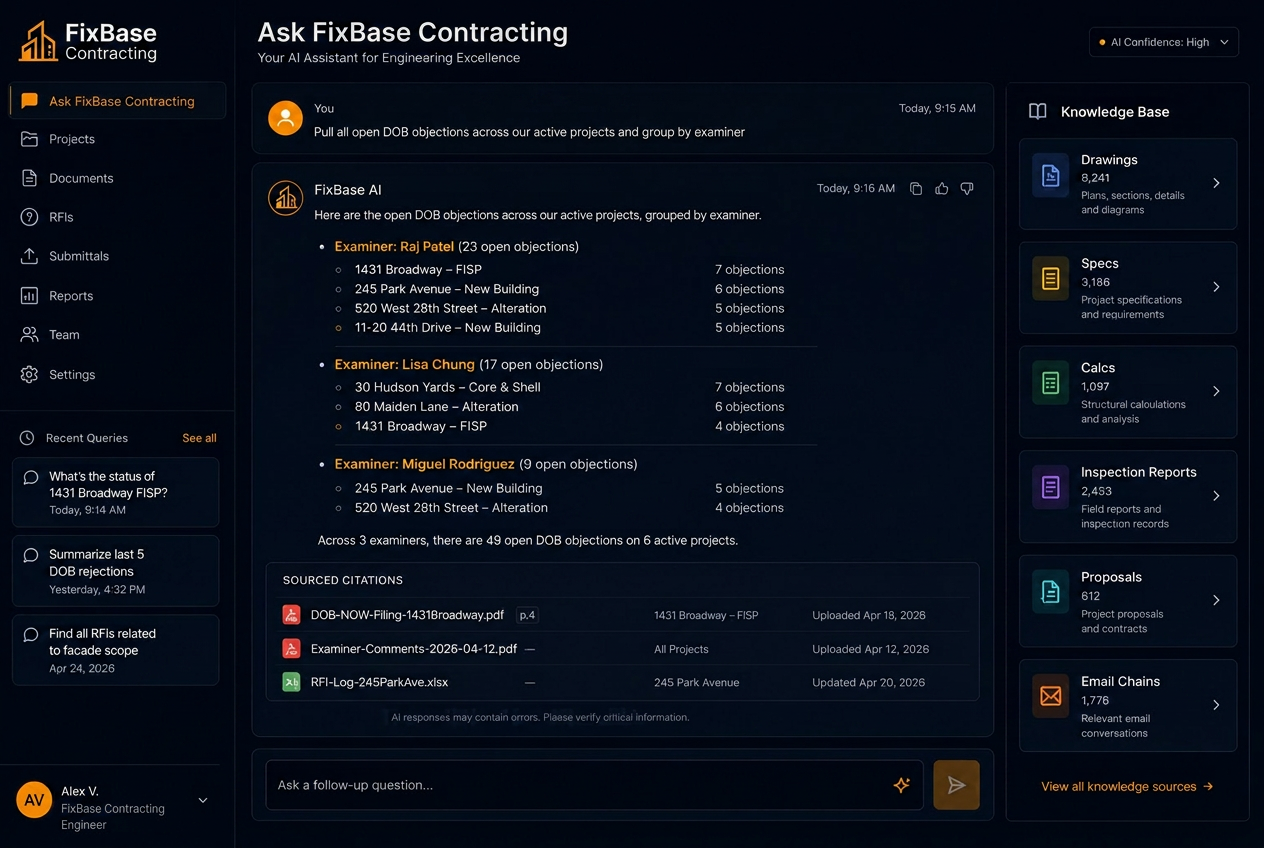Open RFIs in the sidebar
Image resolution: width=1264 pixels, height=848 pixels.
pos(117,217)
